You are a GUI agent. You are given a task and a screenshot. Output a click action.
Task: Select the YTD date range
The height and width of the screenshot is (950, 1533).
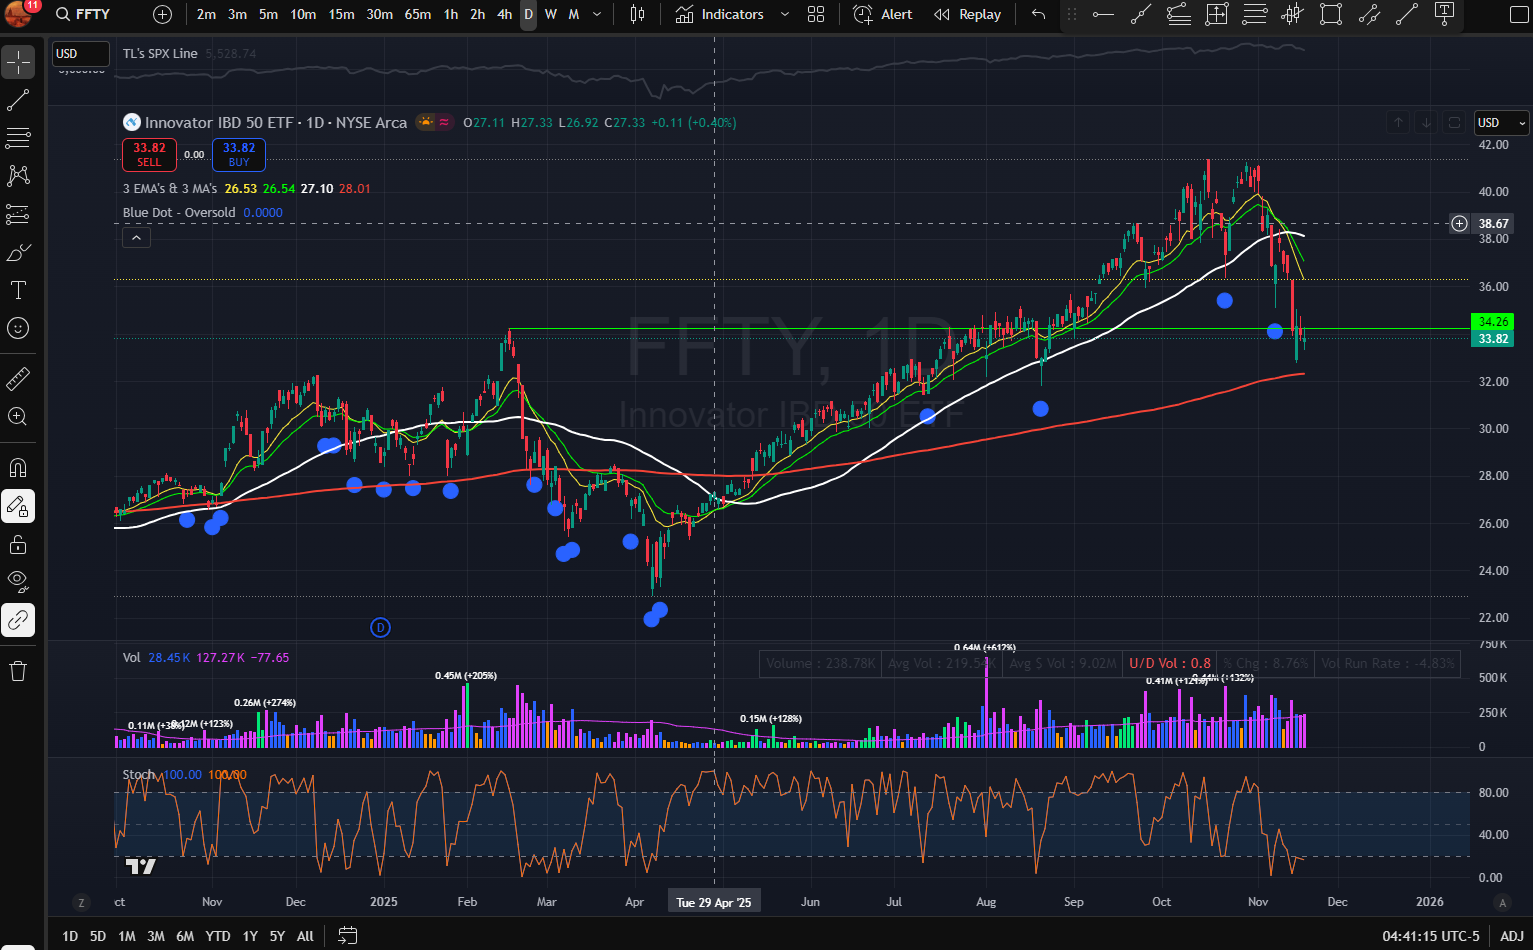(217, 936)
